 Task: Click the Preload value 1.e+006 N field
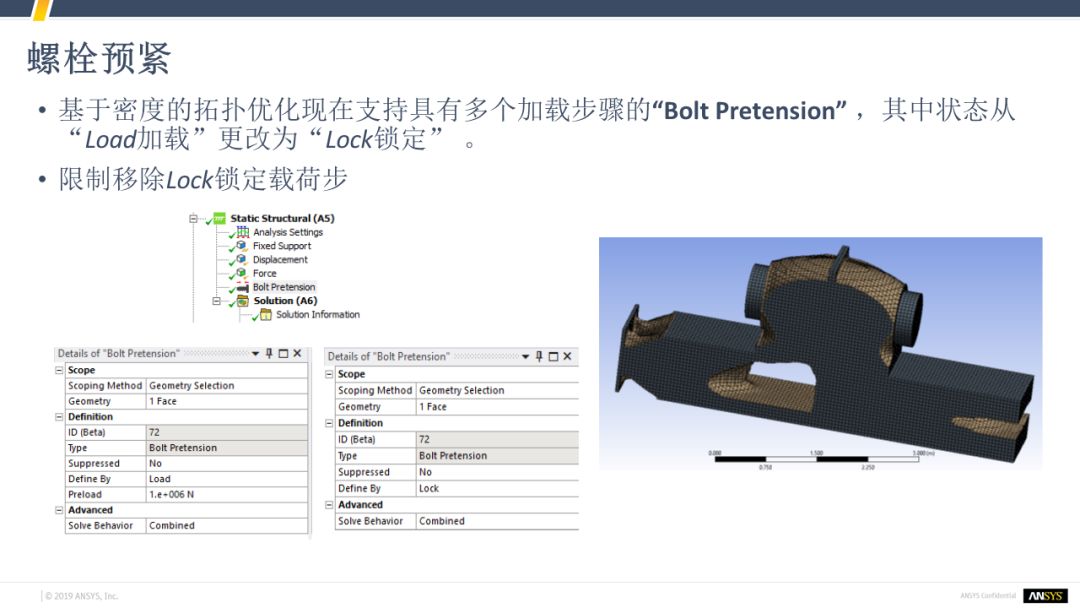click(226, 494)
